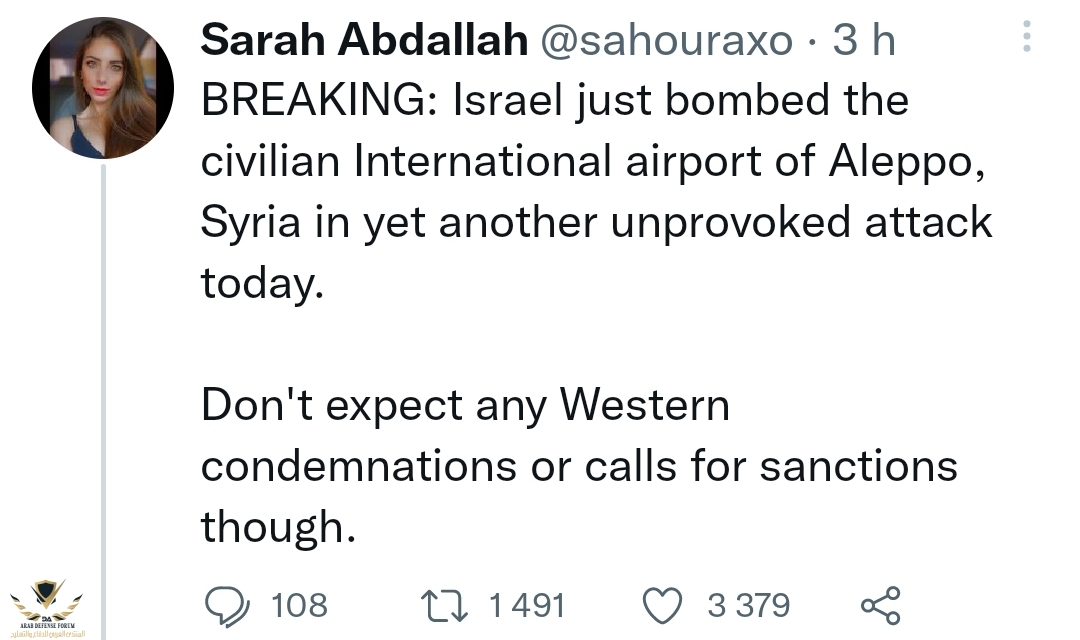Click the line ending with 'unprovoked attack'
The width and height of the screenshot is (1080, 640).
[x=596, y=221]
